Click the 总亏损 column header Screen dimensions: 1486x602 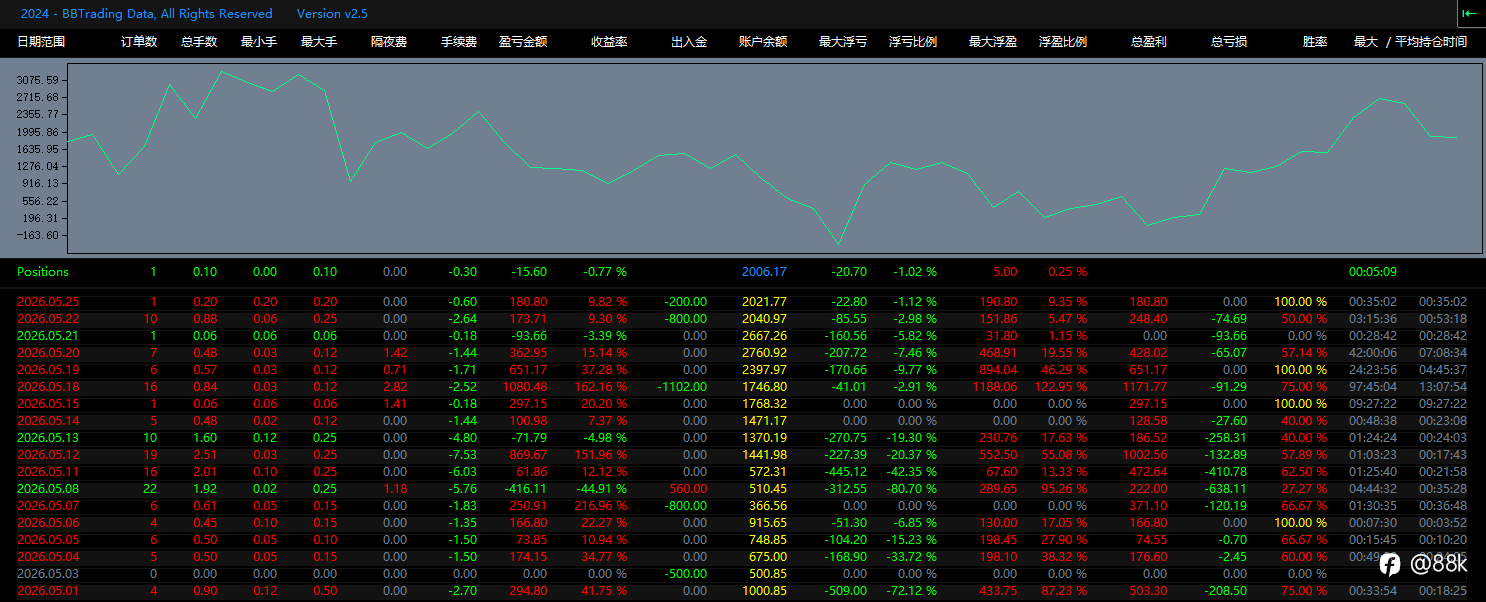coord(1228,42)
